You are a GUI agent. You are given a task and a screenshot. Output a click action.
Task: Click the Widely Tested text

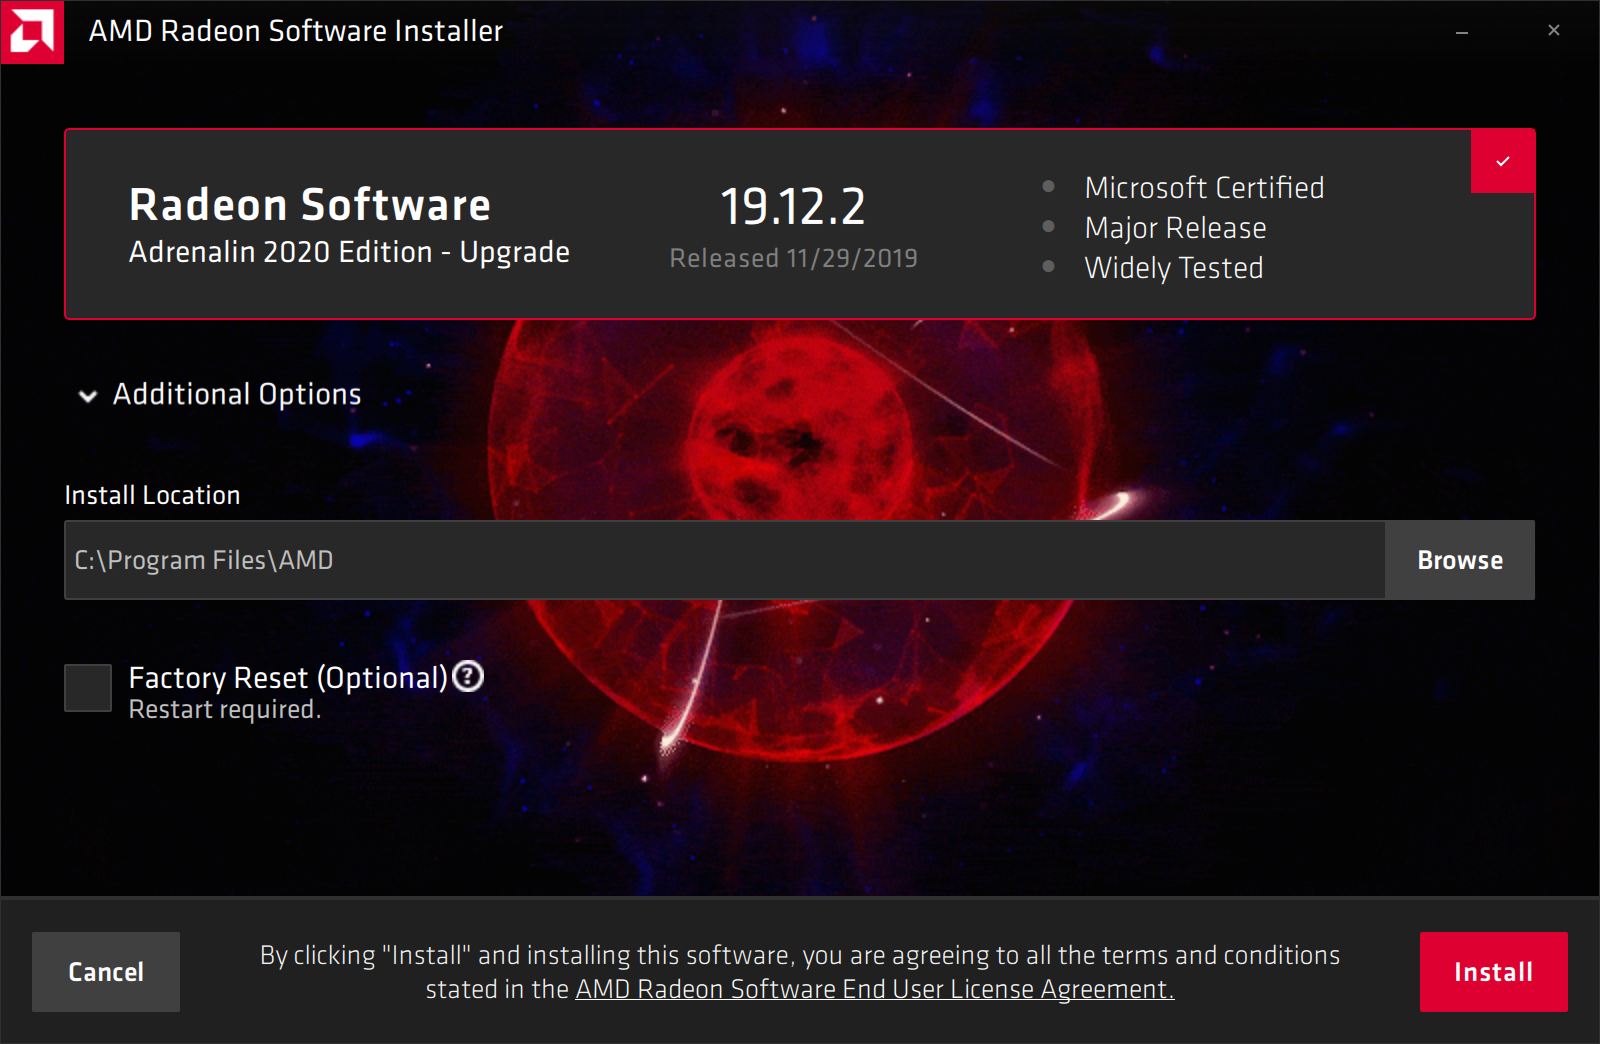click(x=1174, y=268)
